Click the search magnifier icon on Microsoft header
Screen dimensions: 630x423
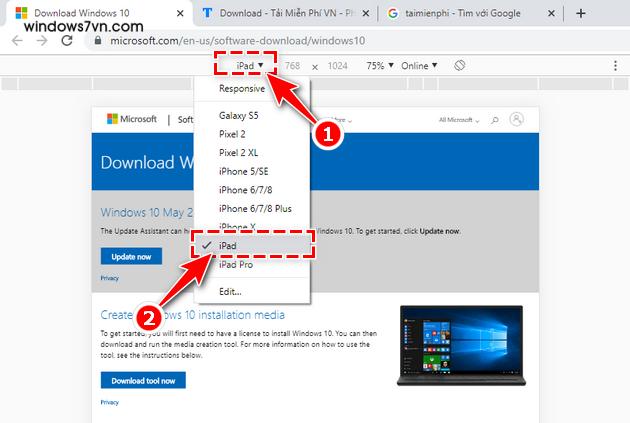(494, 120)
